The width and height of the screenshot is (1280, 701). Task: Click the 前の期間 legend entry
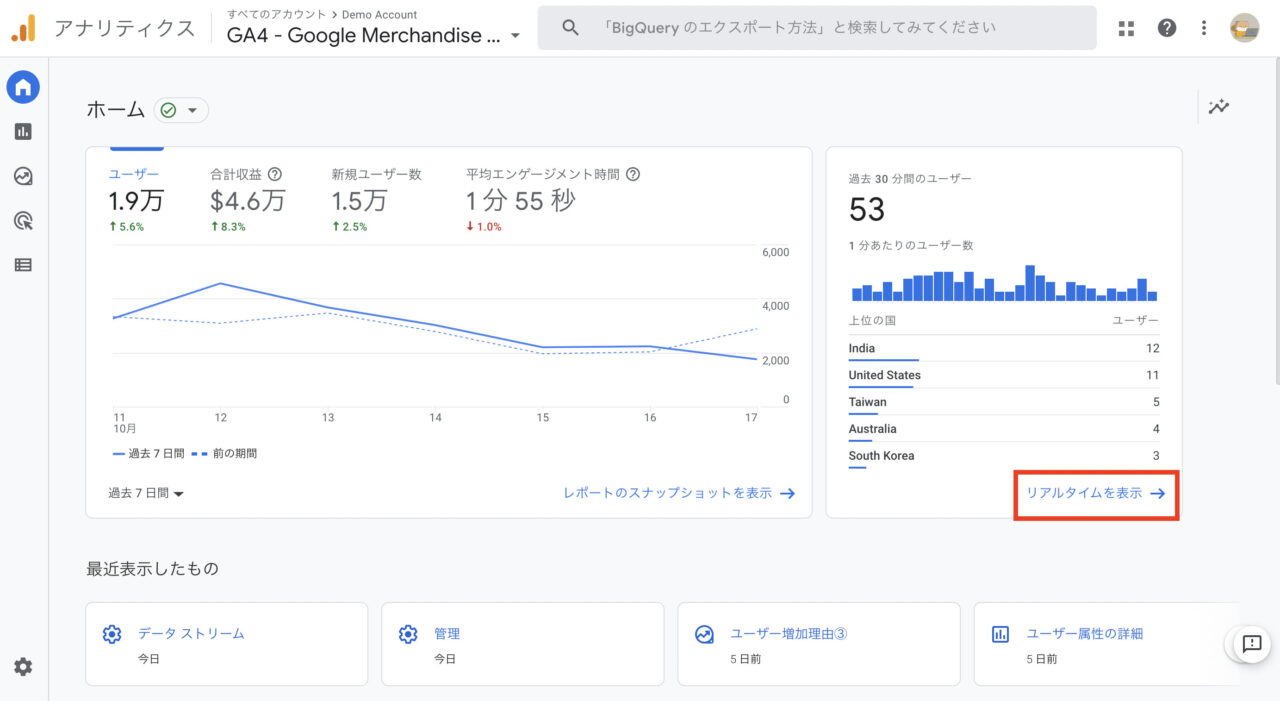pos(226,453)
